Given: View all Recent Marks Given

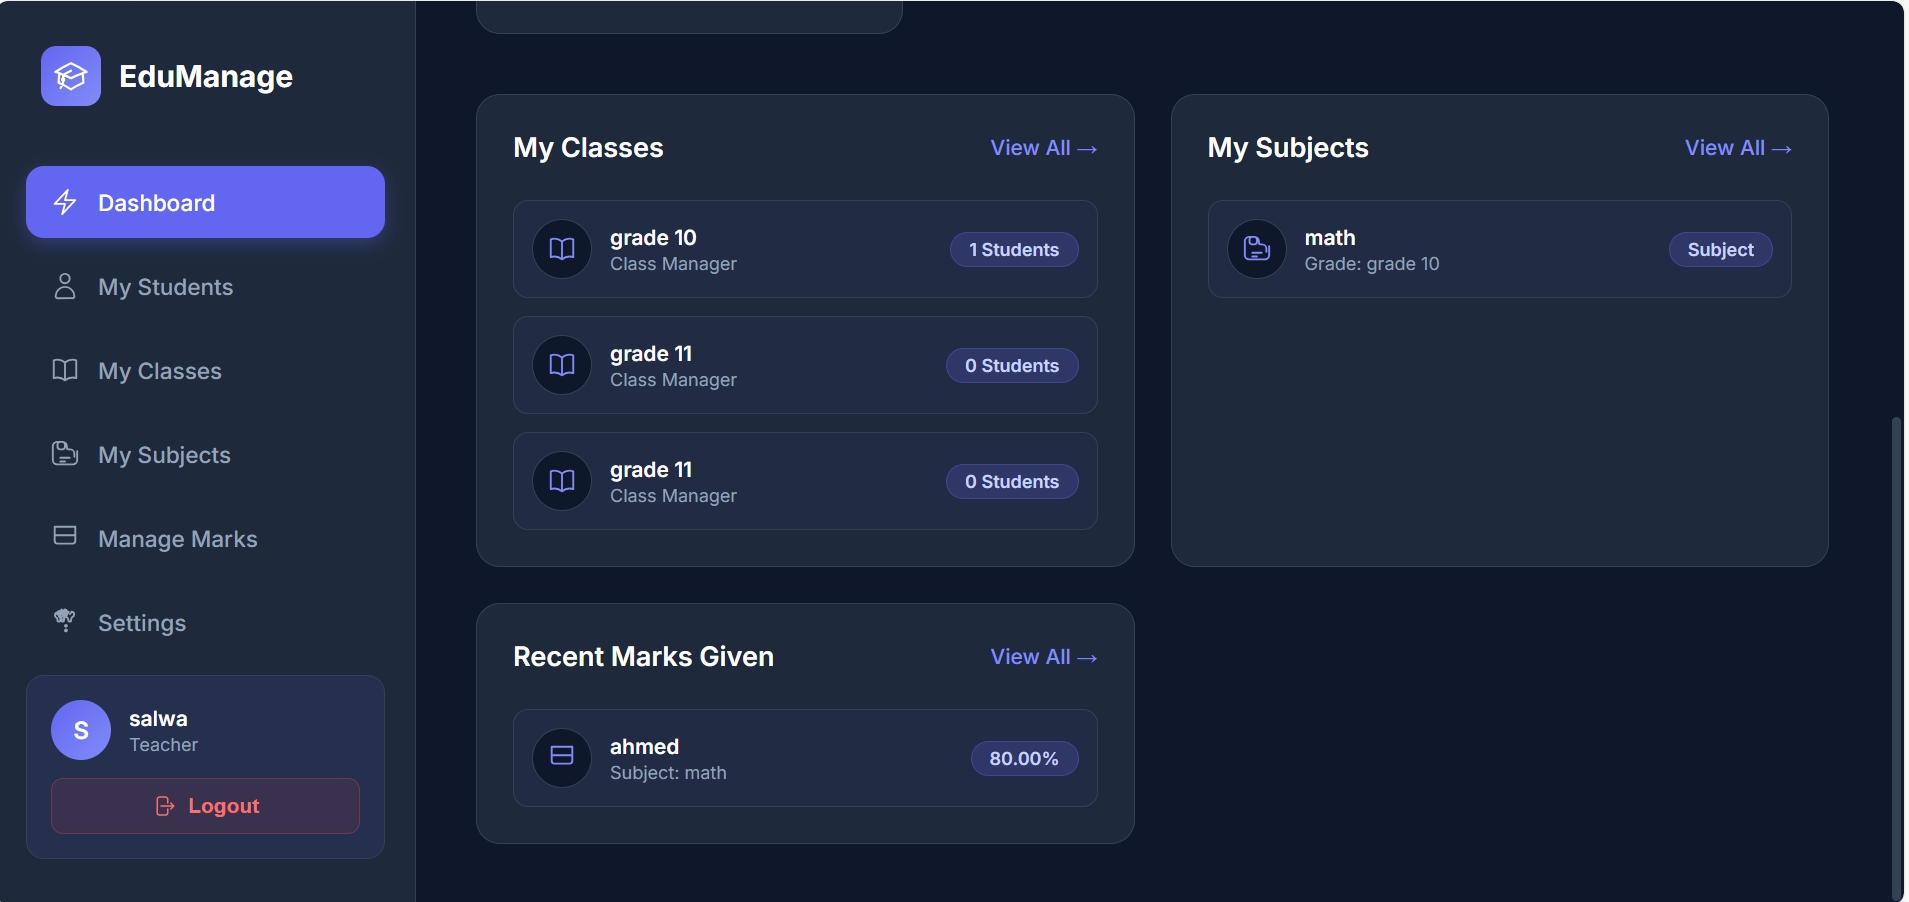Looking at the screenshot, I should point(1043,657).
